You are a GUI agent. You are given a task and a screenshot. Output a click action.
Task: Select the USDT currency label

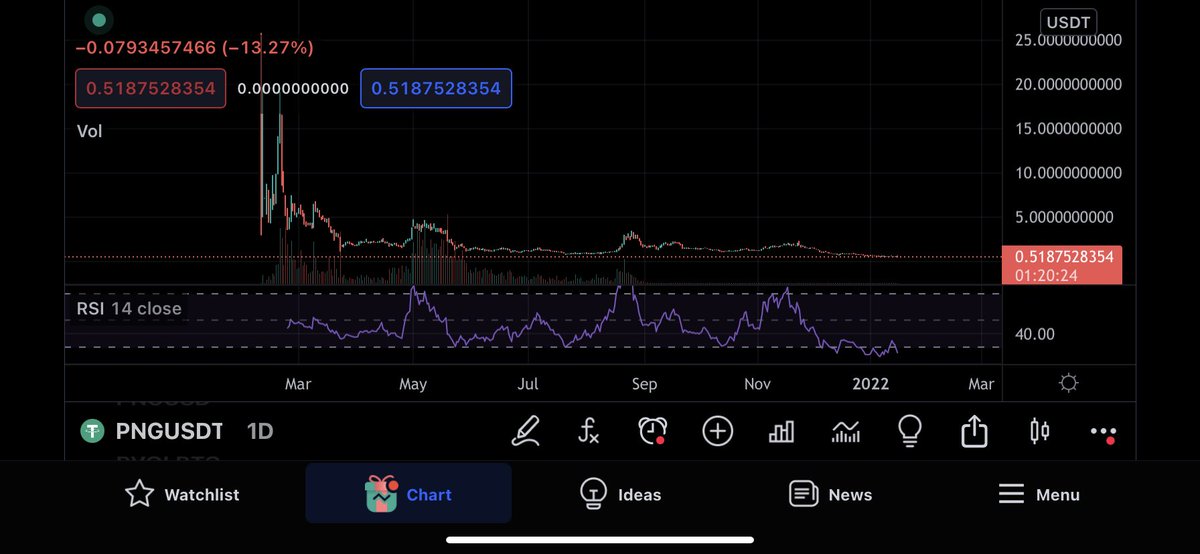(1069, 21)
